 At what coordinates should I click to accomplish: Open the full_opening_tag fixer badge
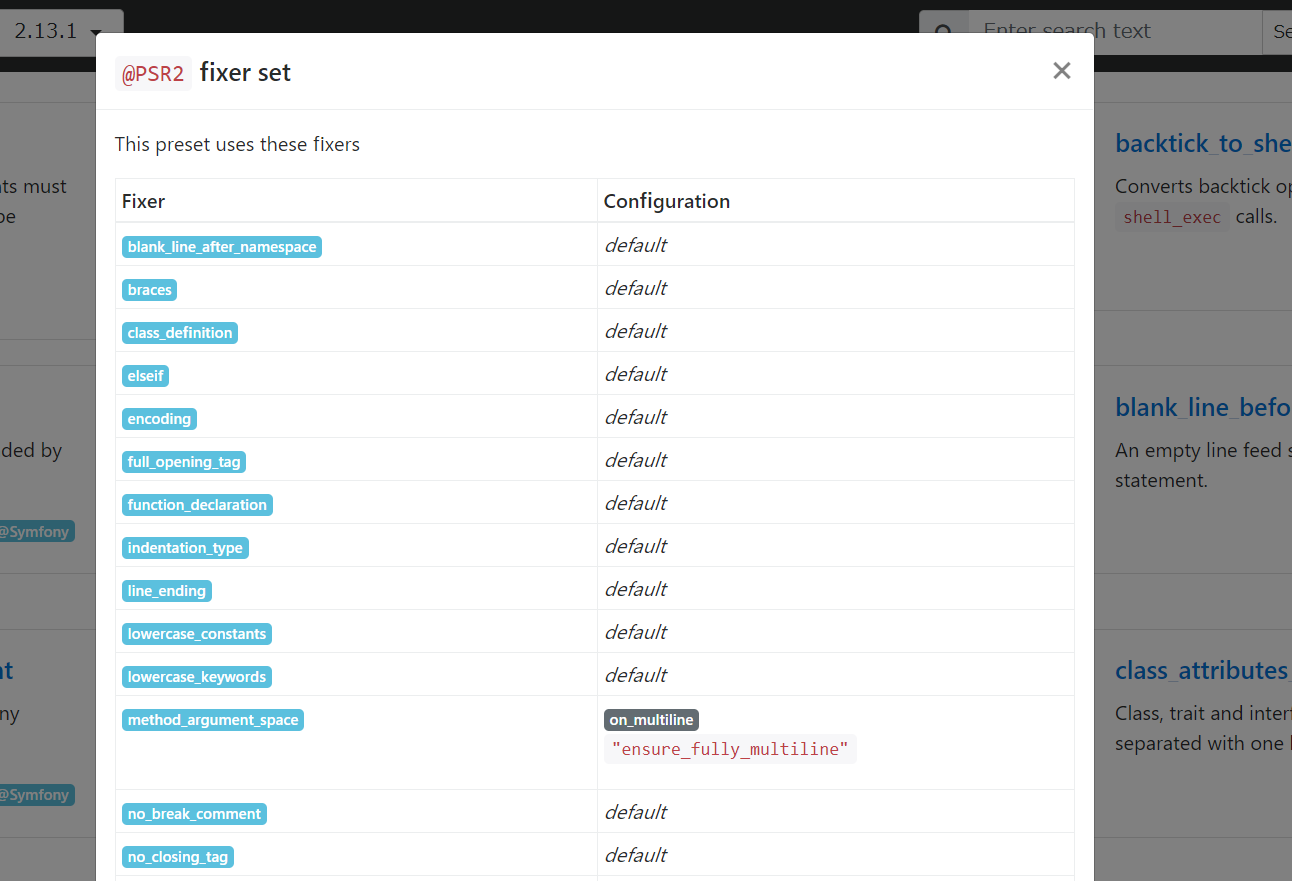tap(184, 462)
